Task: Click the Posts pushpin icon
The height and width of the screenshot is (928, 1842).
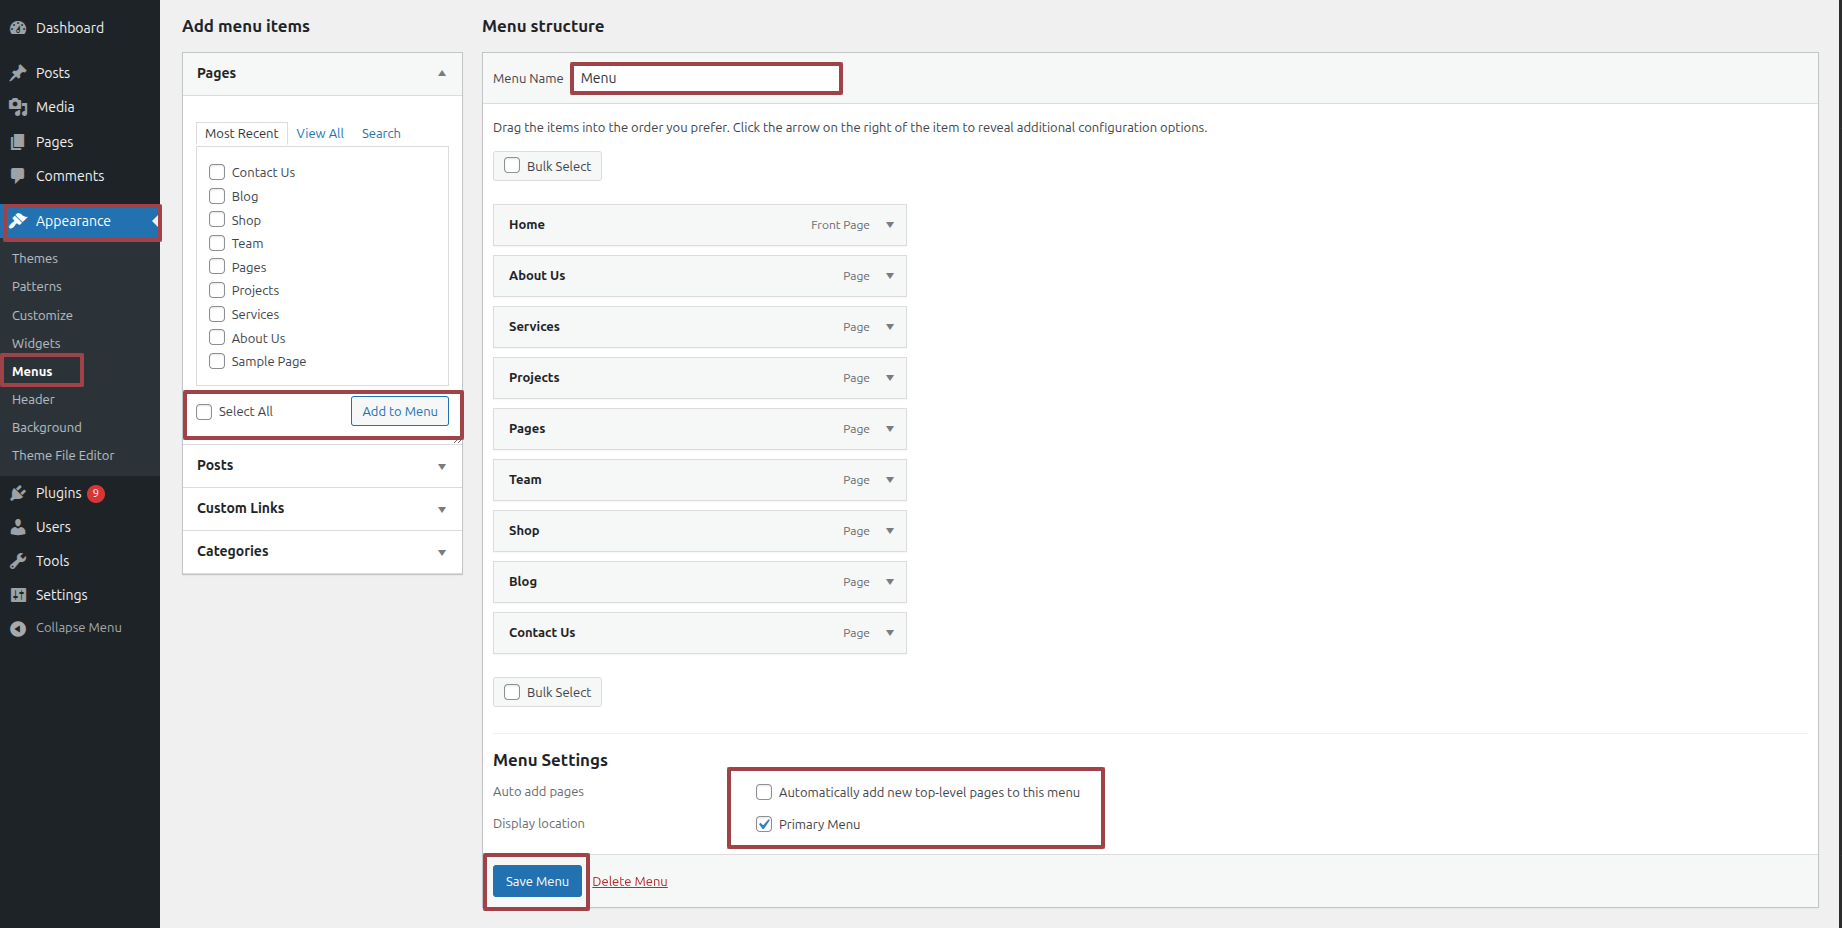Action: 18,73
